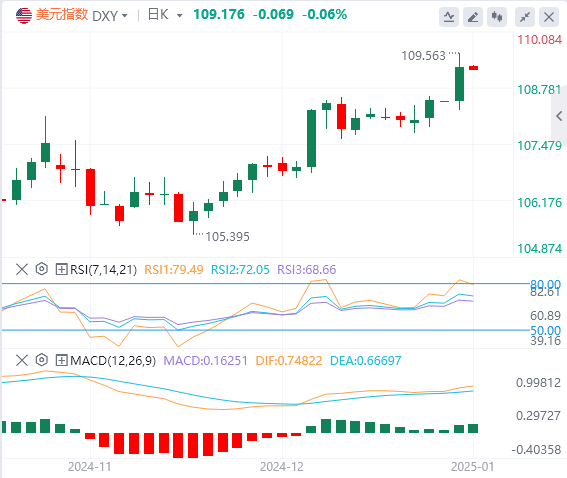Click the 0.99812 MACD axis label

pos(538,383)
